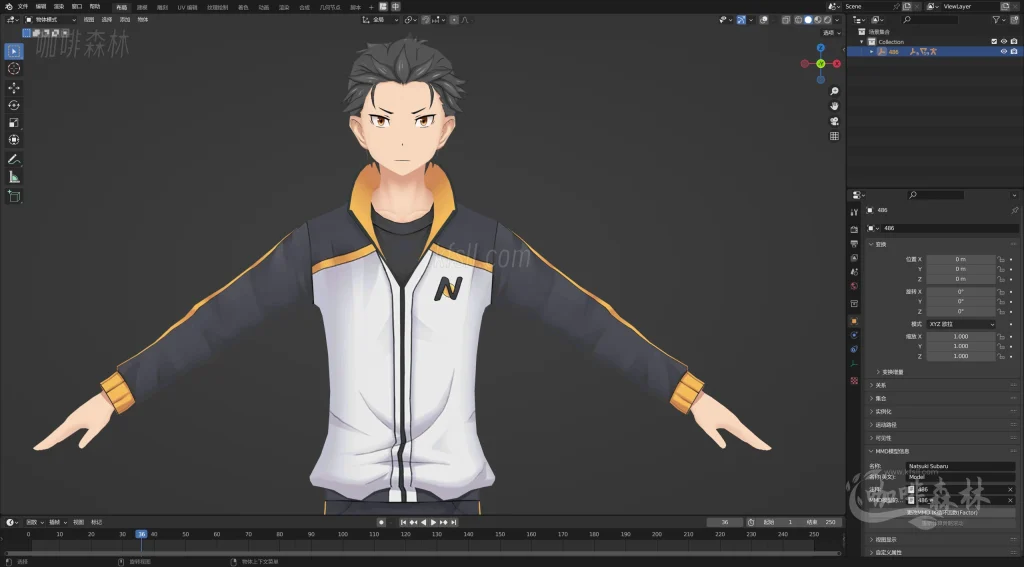Select the Annotate pencil tool

(14, 159)
